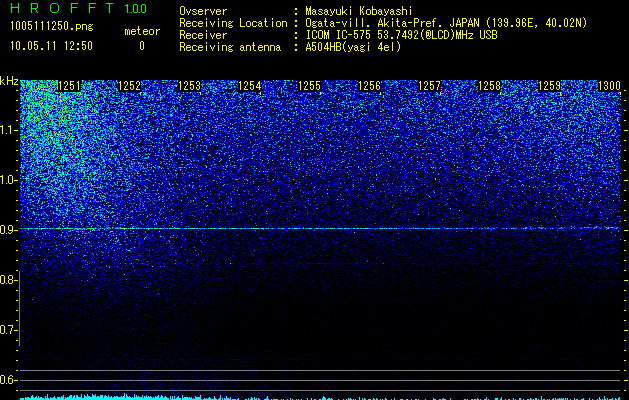Click the Receiving Location label
This screenshot has height=400, width=629.
click(233, 23)
